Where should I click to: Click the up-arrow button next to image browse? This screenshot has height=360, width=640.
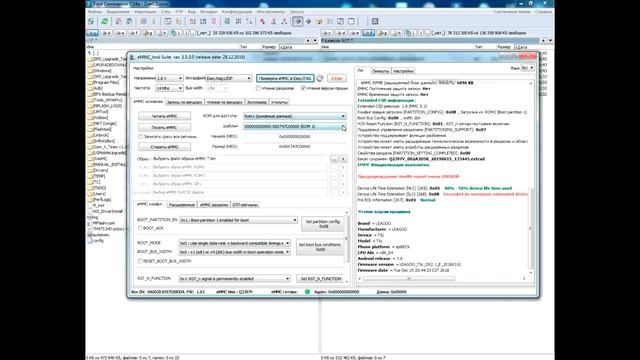tap(343, 159)
